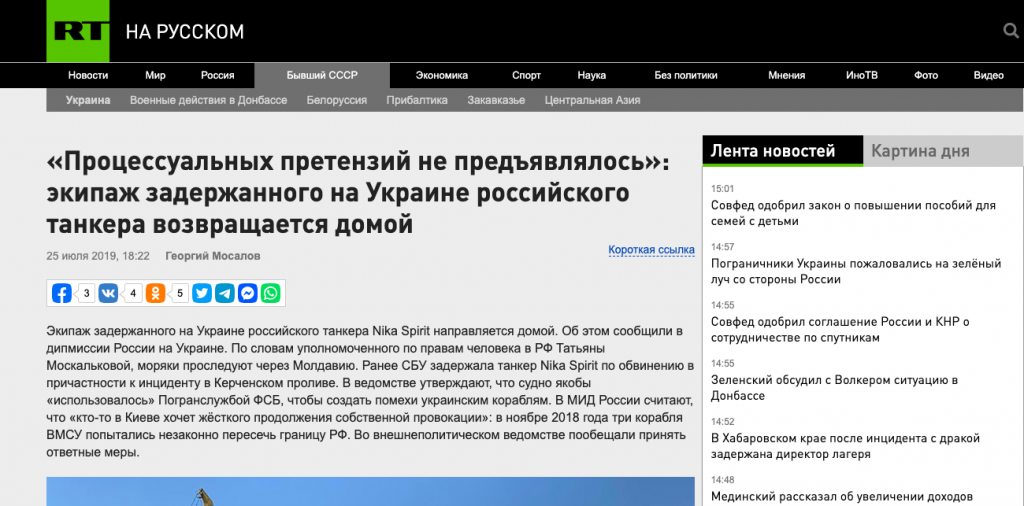Open the Закавказье submenu link

tap(496, 100)
